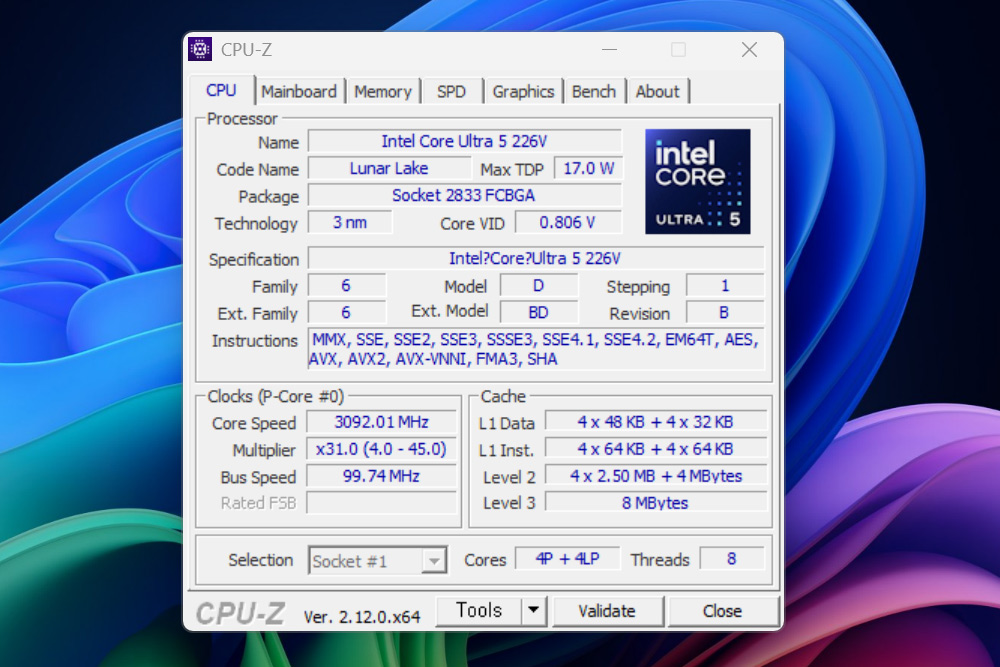Screen dimensions: 1000x667
Task: Click the Specification field Intel?Core?Ultra 5 226V
Action: 536,258
